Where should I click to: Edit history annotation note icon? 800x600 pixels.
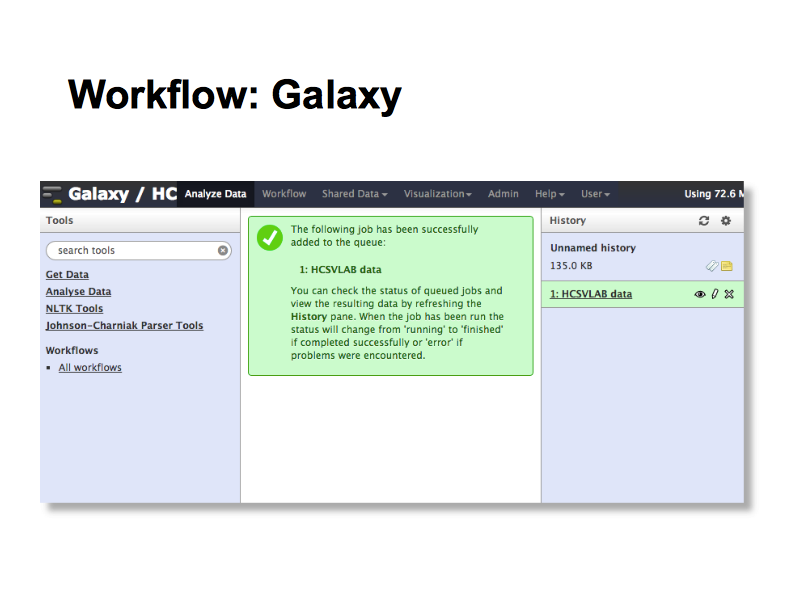(727, 266)
